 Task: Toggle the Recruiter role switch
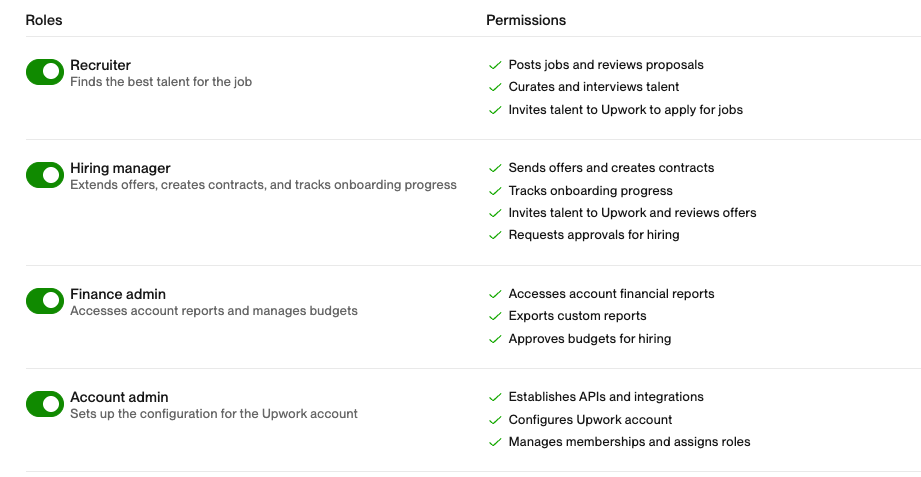(45, 72)
